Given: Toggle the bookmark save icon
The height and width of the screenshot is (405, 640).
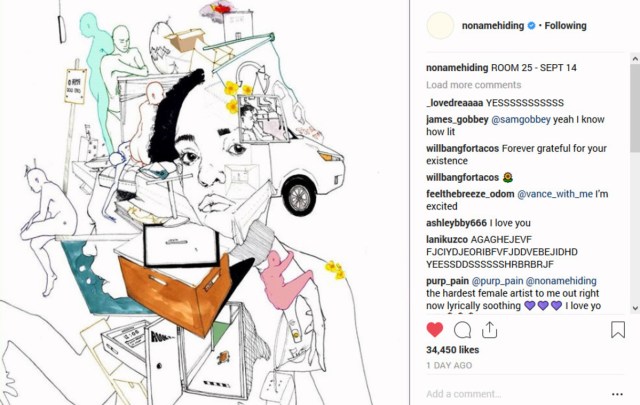Looking at the screenshot, I should [618, 329].
